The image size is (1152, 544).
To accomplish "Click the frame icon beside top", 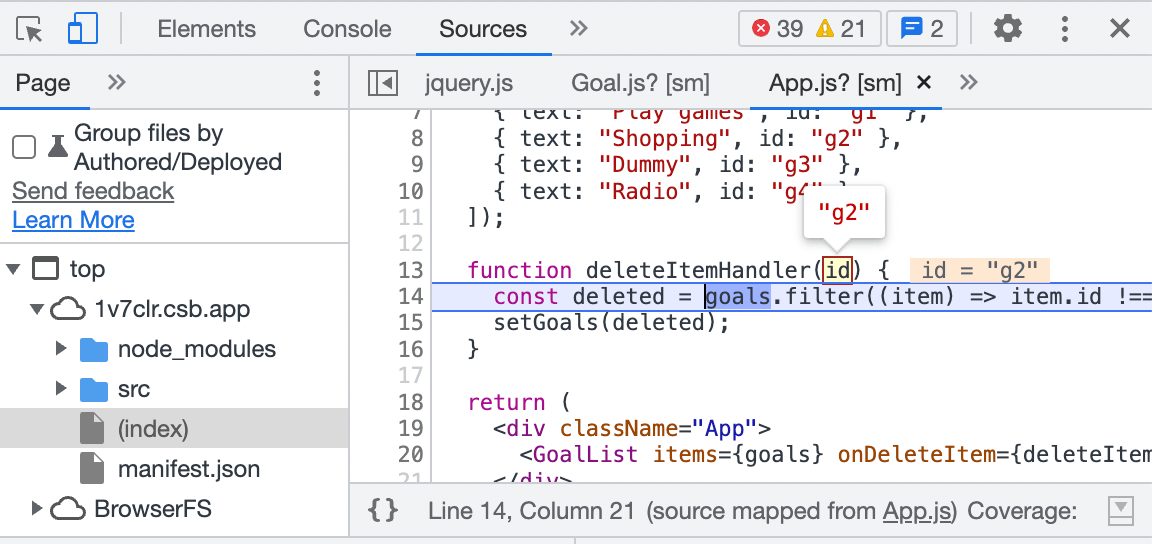I will (x=46, y=269).
